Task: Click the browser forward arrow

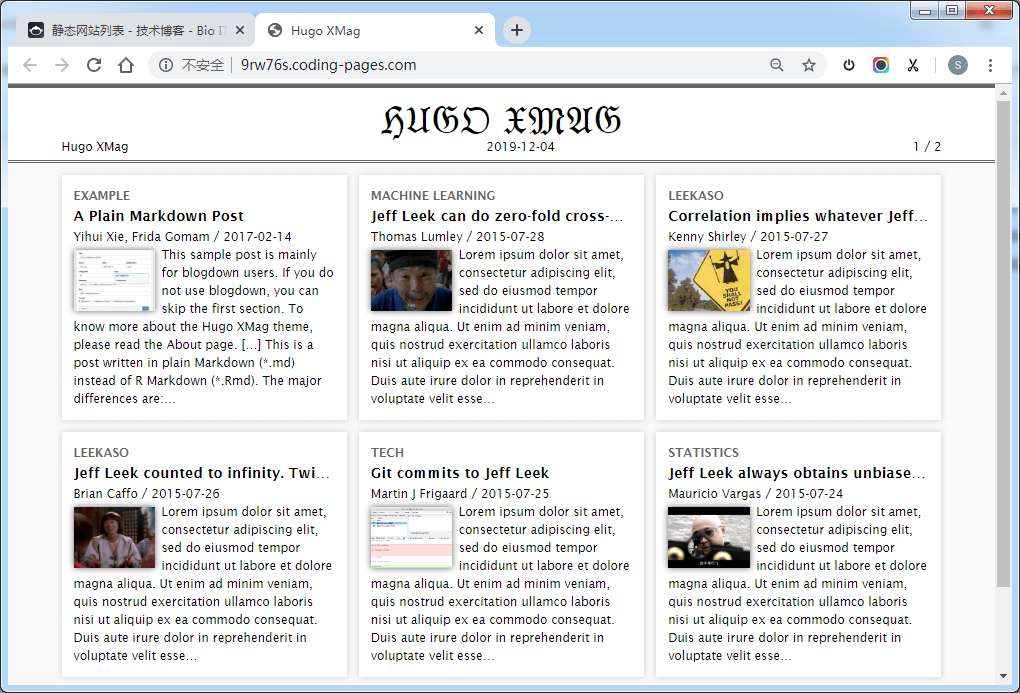Action: tap(62, 65)
